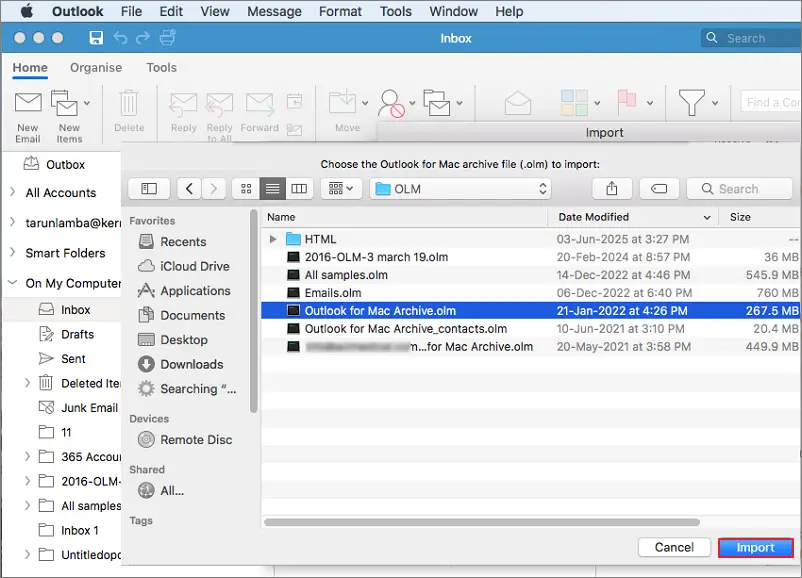Select All samples.olm file
The image size is (802, 578).
530,275
